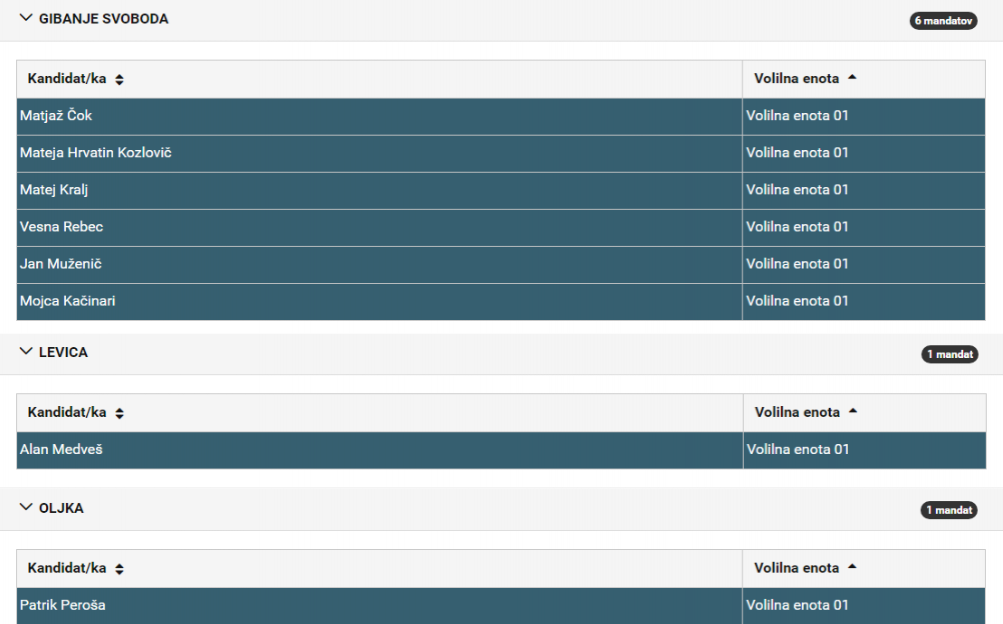Click Kandidat/ka header label in OLJKA table

tap(67, 568)
